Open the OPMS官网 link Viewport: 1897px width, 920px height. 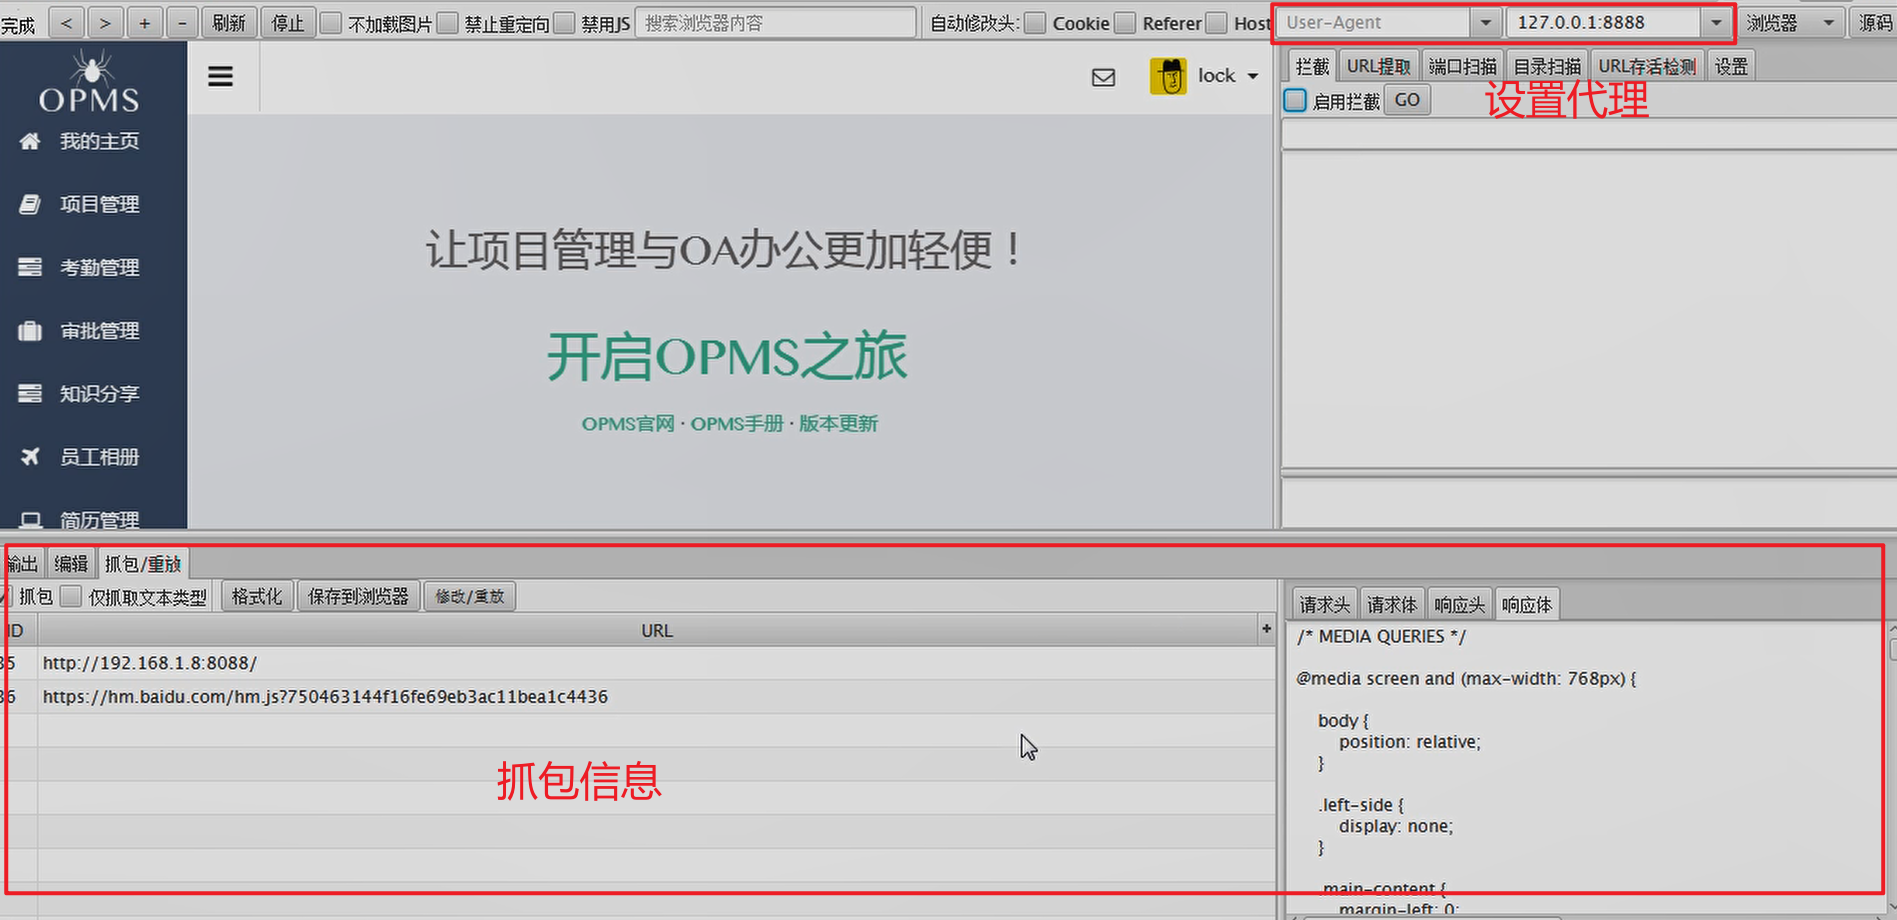point(628,424)
